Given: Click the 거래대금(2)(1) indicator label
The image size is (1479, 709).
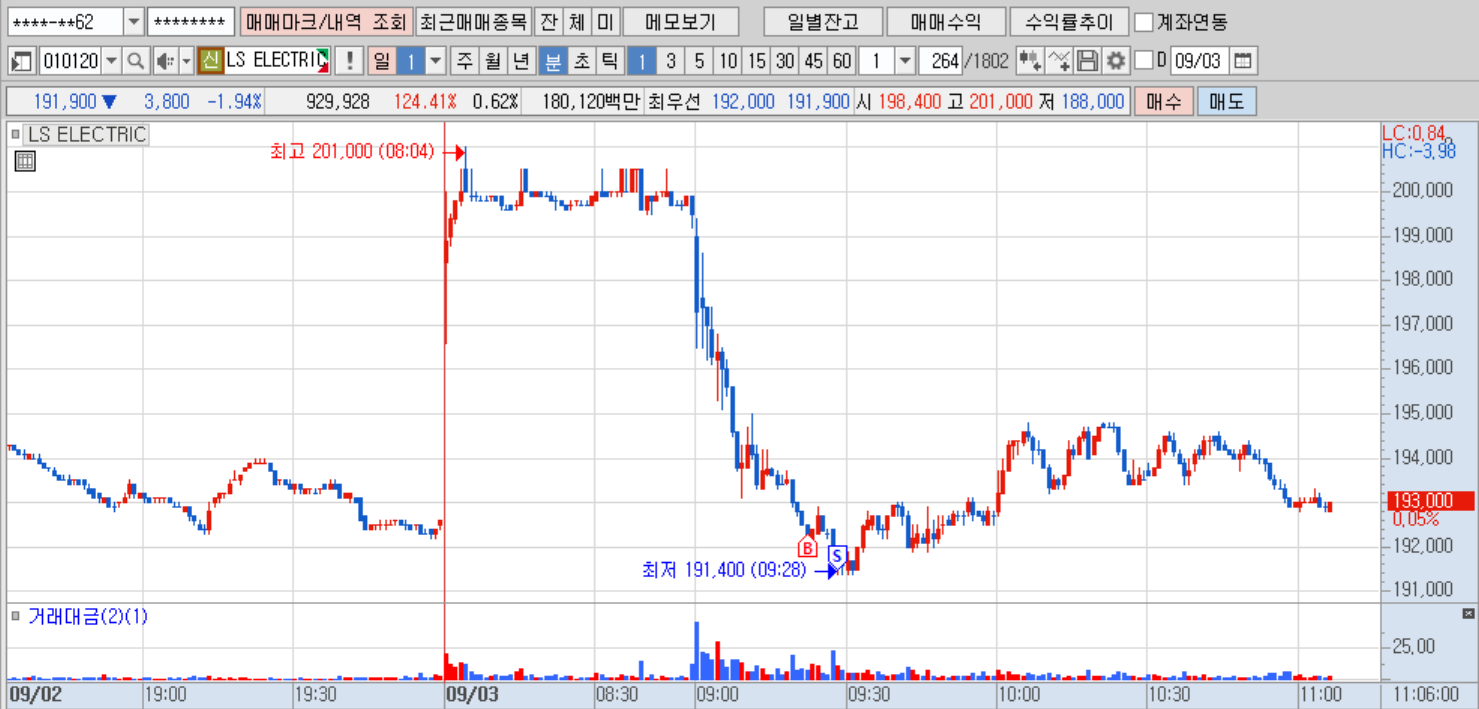Looking at the screenshot, I should coord(88,616).
